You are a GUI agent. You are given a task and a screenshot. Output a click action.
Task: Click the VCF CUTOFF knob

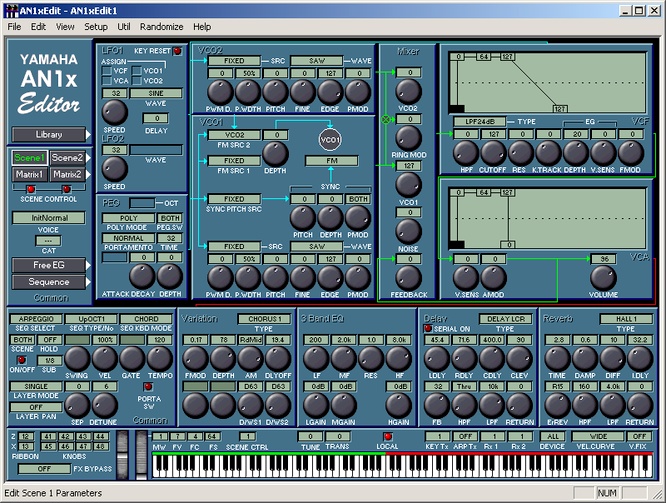tap(493, 153)
